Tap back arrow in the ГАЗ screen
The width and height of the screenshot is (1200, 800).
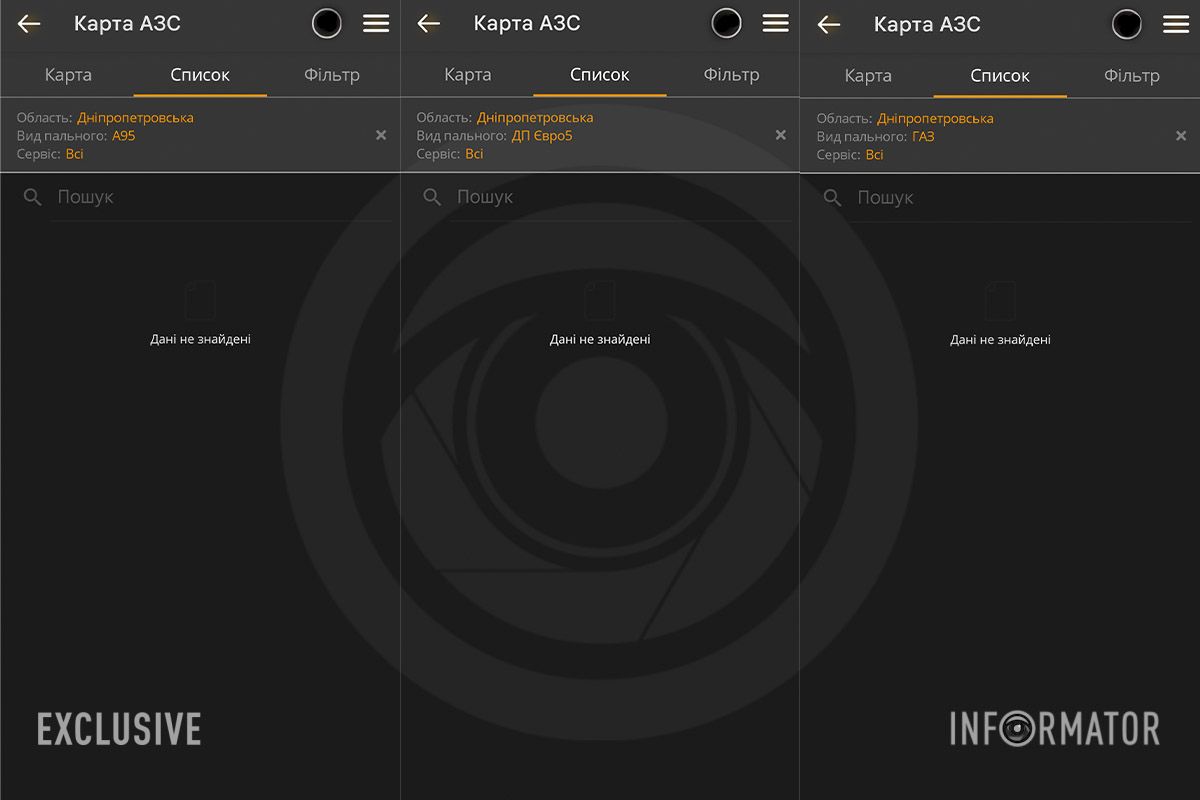point(829,24)
